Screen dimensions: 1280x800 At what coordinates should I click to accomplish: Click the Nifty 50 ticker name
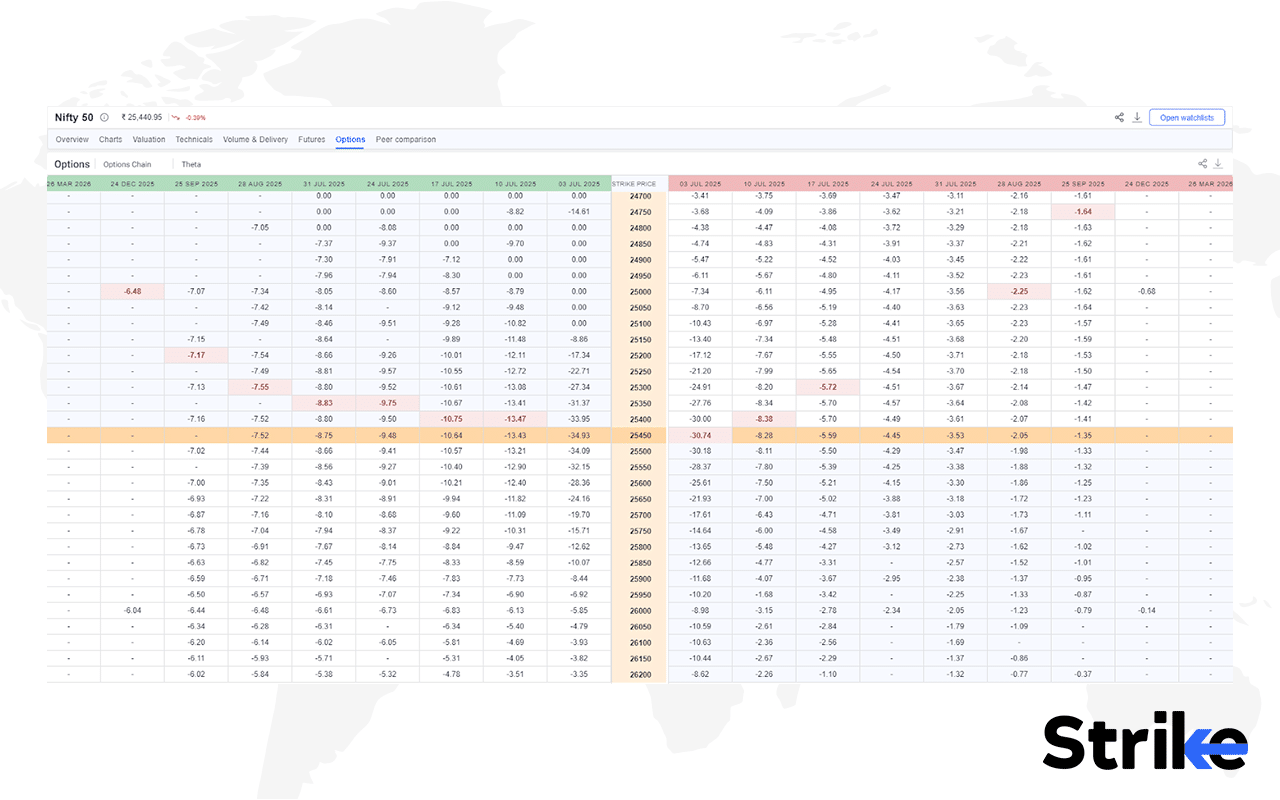[x=72, y=117]
